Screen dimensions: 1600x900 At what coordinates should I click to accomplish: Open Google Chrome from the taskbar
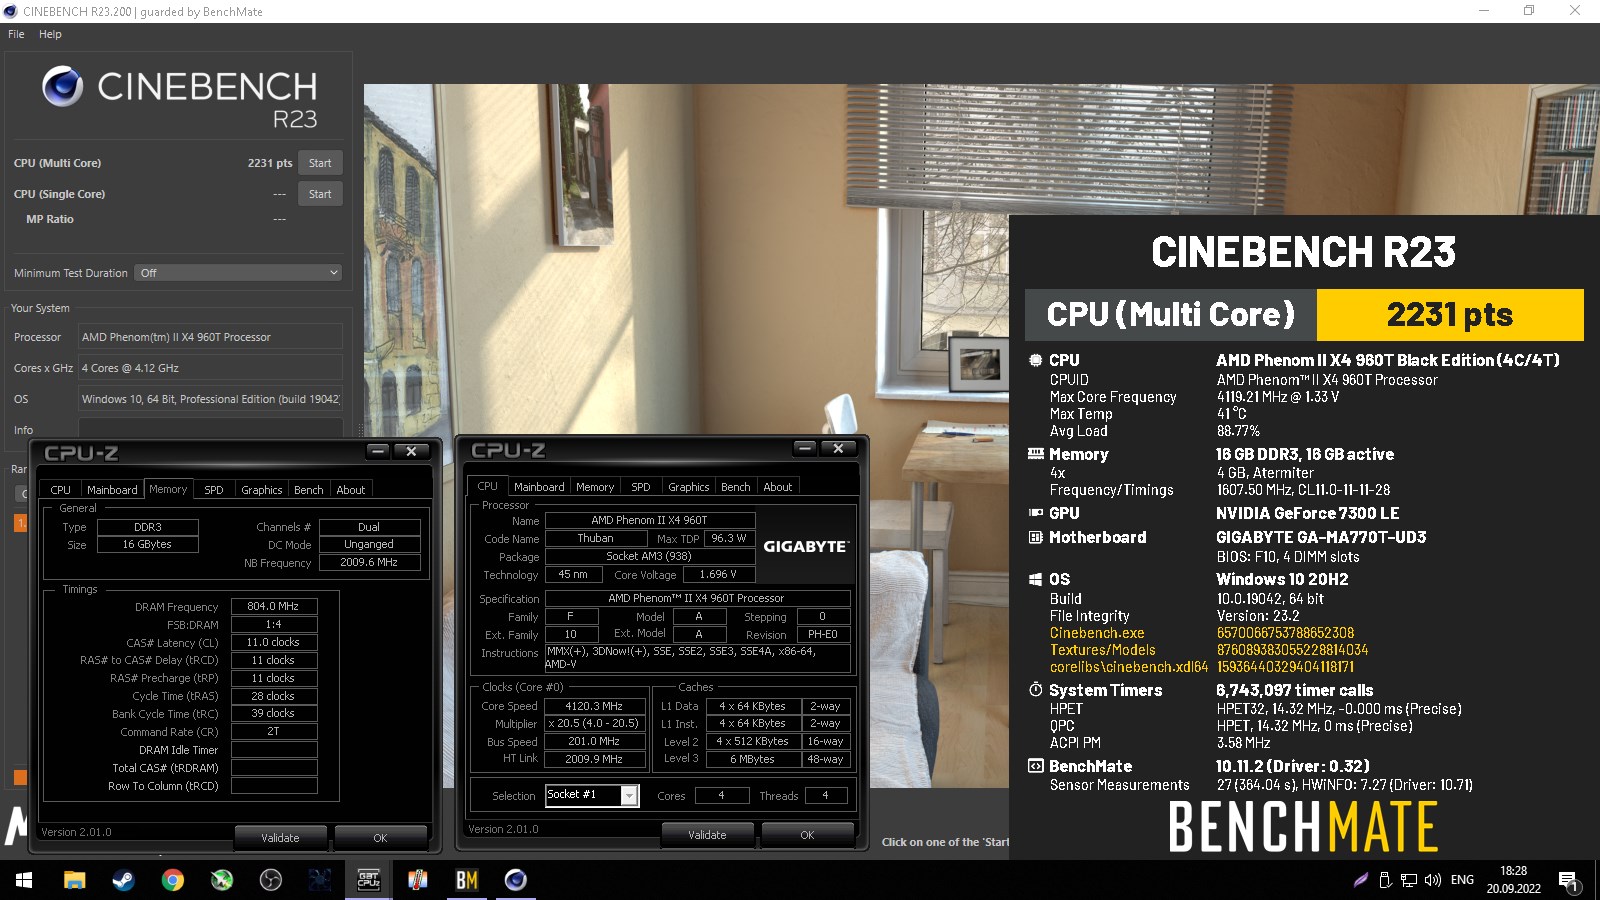tap(172, 880)
